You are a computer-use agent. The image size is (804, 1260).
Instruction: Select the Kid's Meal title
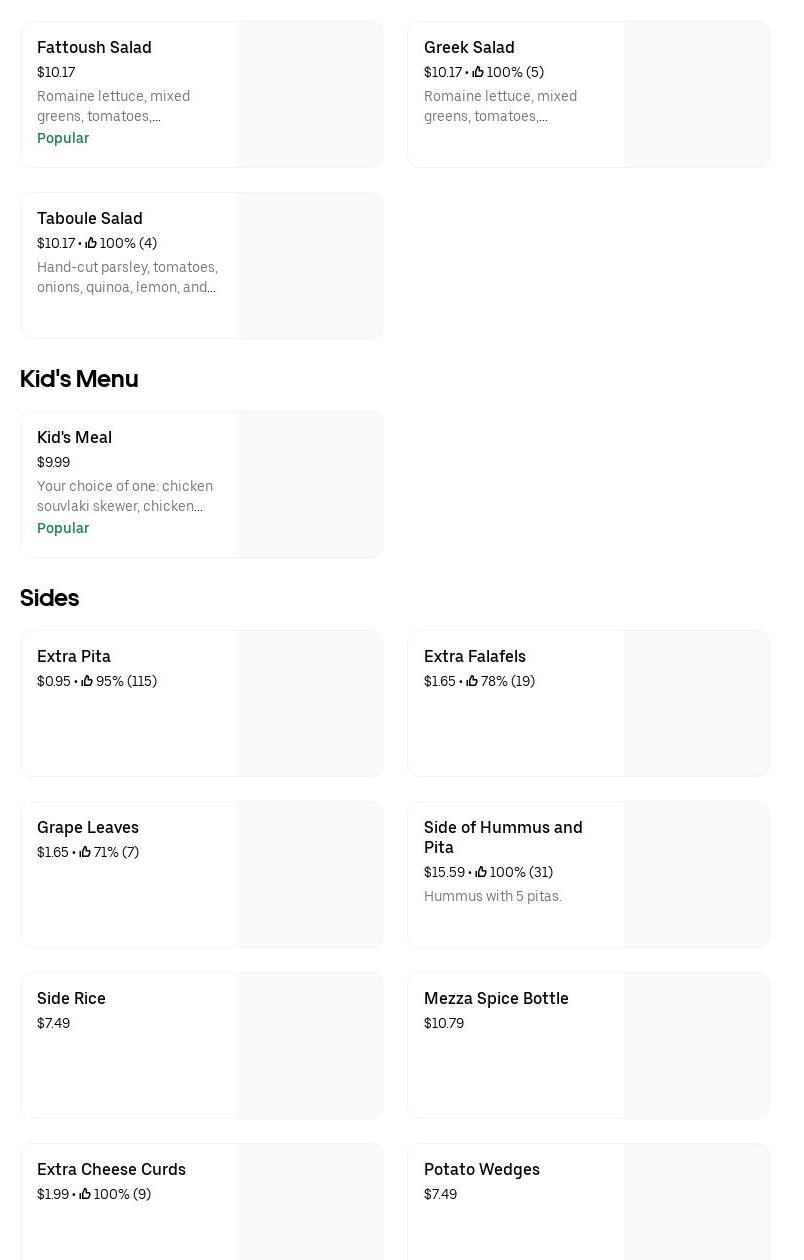pyautogui.click(x=74, y=437)
